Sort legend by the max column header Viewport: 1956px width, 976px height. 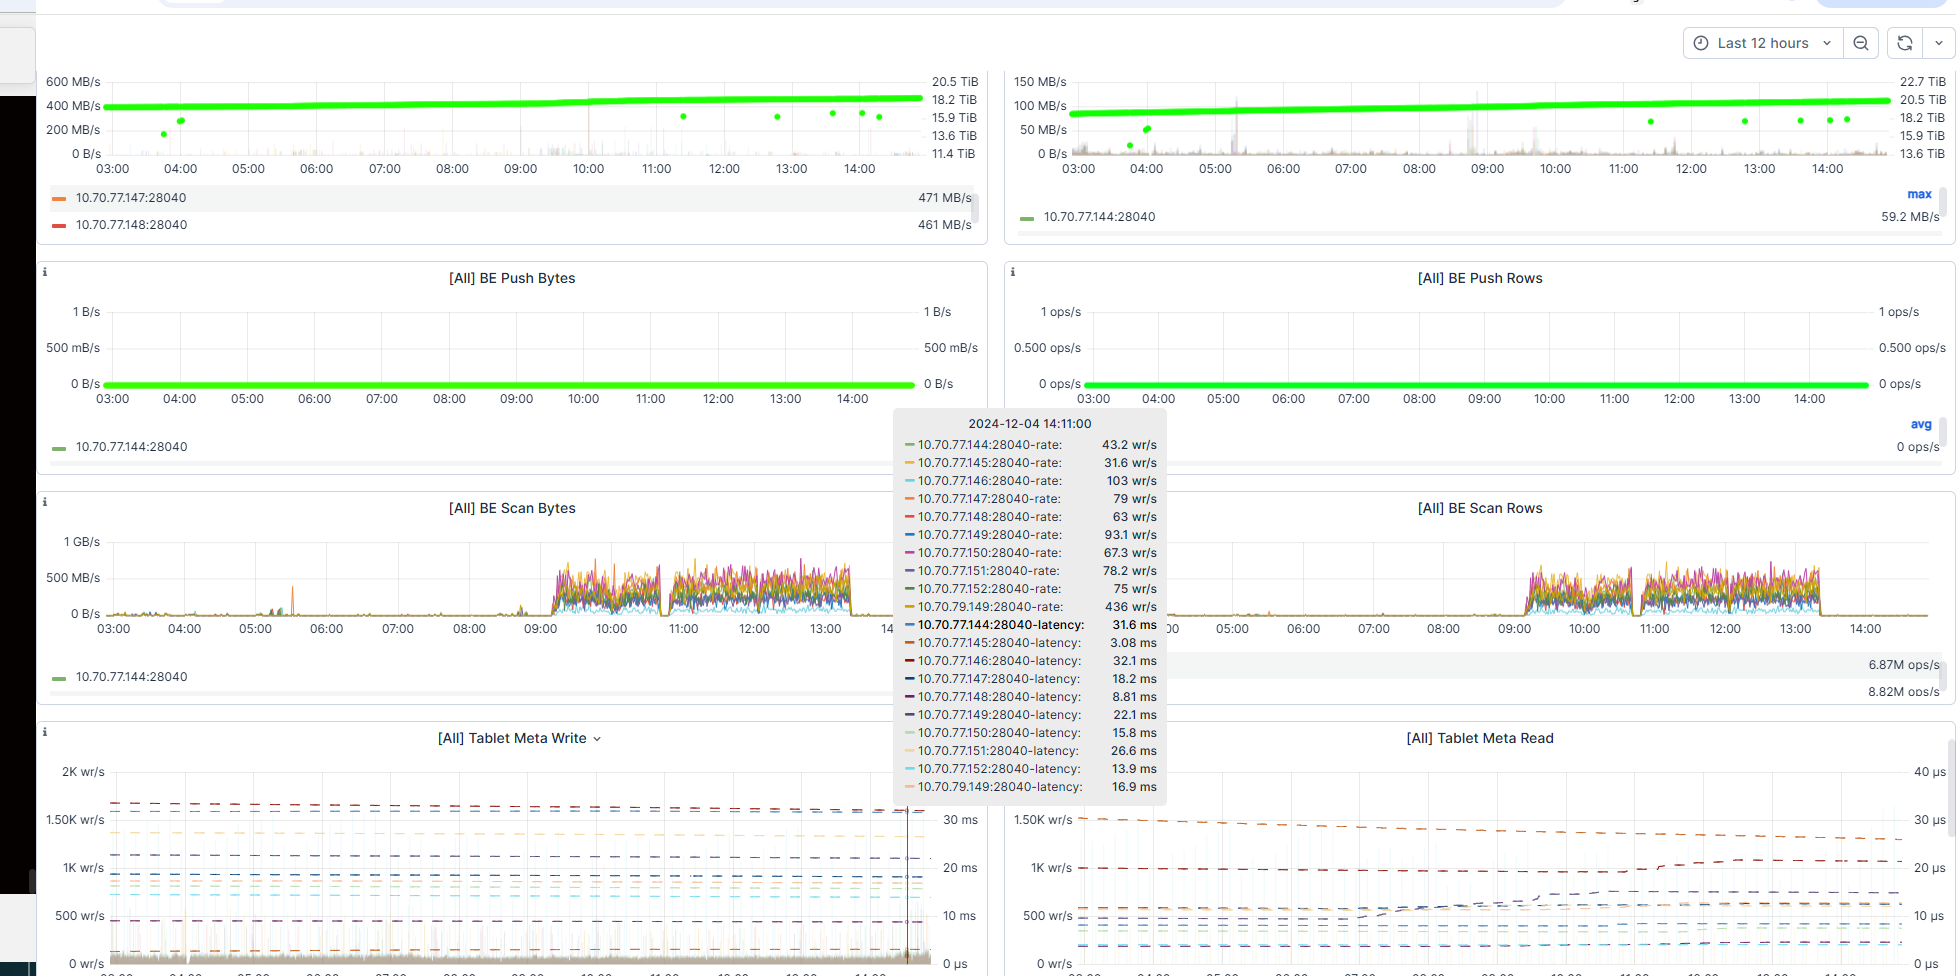tap(1919, 194)
